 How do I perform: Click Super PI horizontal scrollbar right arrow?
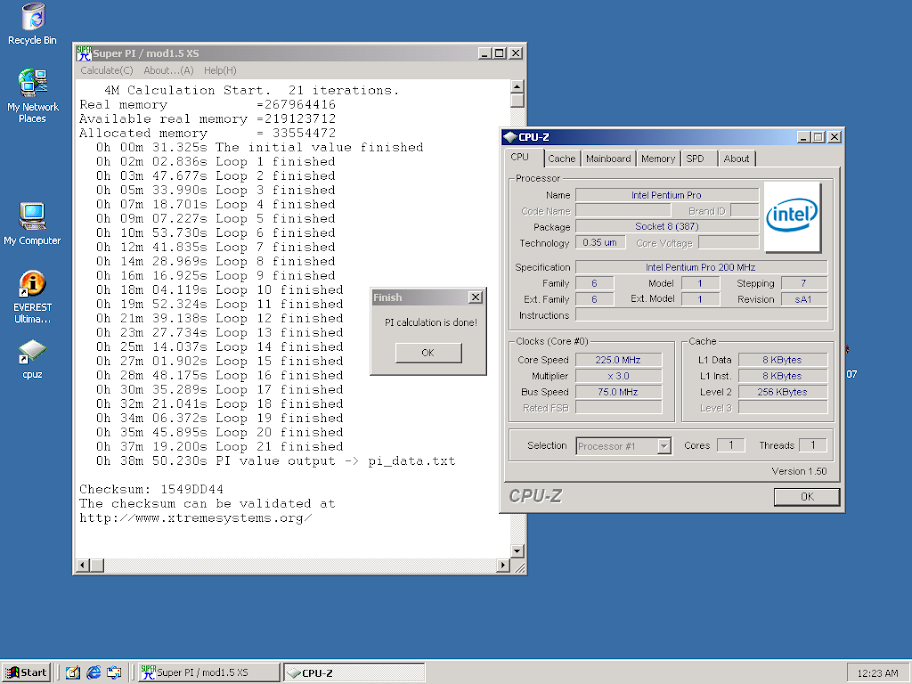503,565
